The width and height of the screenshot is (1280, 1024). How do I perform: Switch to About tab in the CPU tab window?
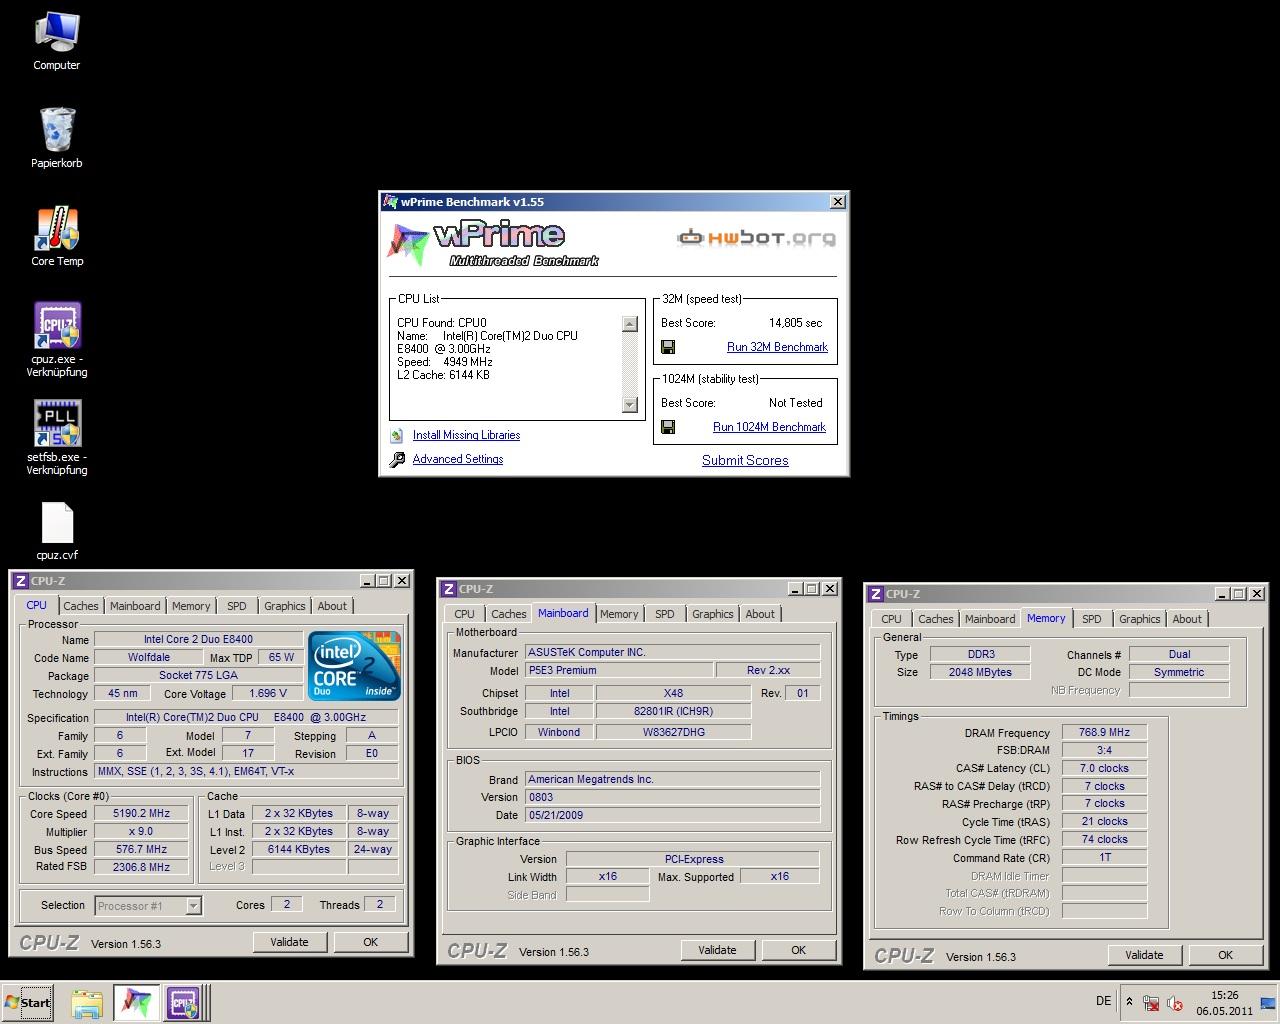[x=332, y=606]
